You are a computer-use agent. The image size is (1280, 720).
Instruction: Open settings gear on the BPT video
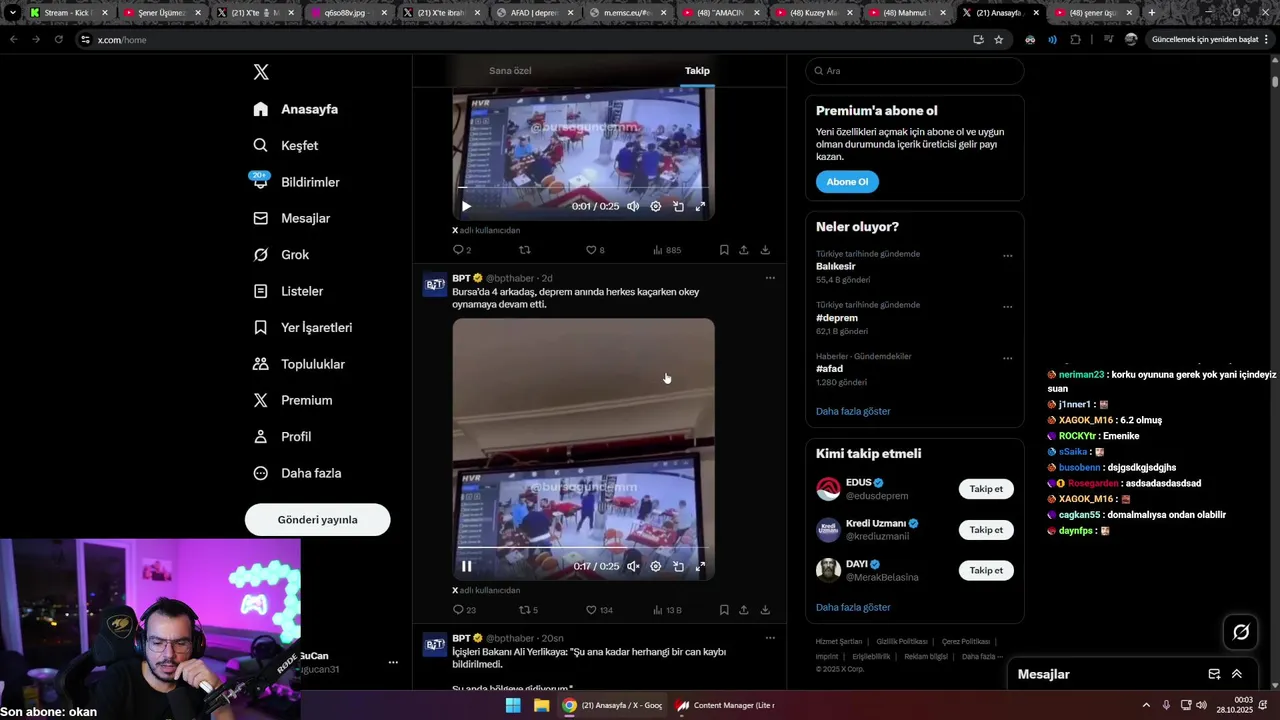click(x=656, y=566)
